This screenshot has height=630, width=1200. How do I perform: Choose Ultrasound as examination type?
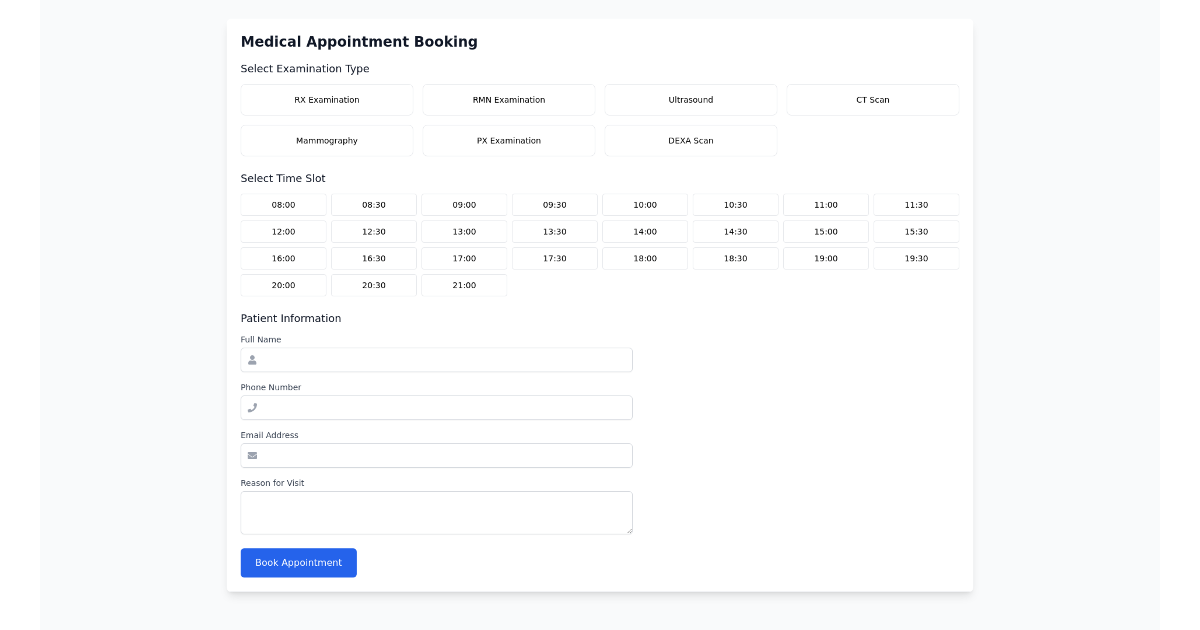coord(690,99)
